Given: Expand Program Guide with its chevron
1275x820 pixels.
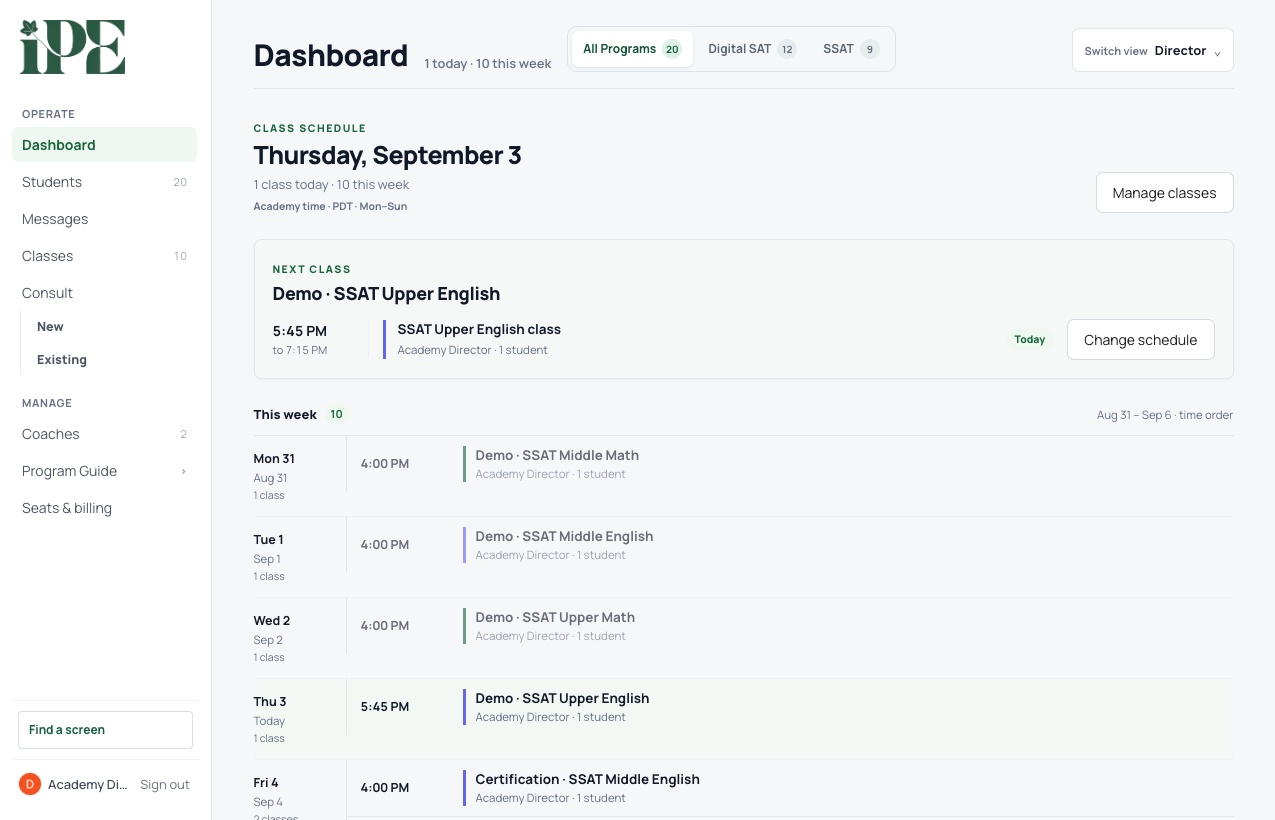Looking at the screenshot, I should (184, 471).
